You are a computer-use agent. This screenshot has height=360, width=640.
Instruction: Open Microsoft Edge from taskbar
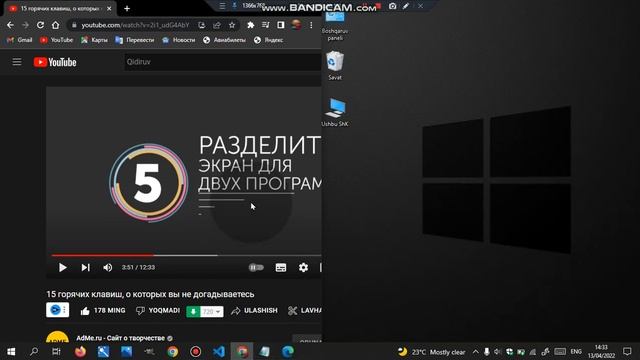288,351
